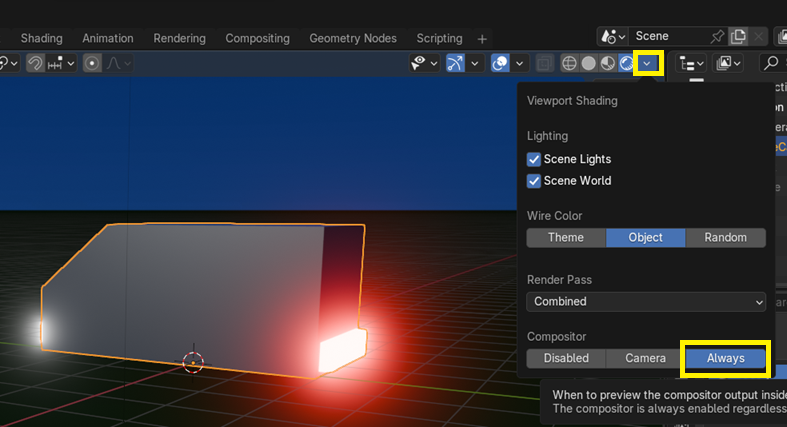Open the transform pivot point dropdown

point(8,63)
